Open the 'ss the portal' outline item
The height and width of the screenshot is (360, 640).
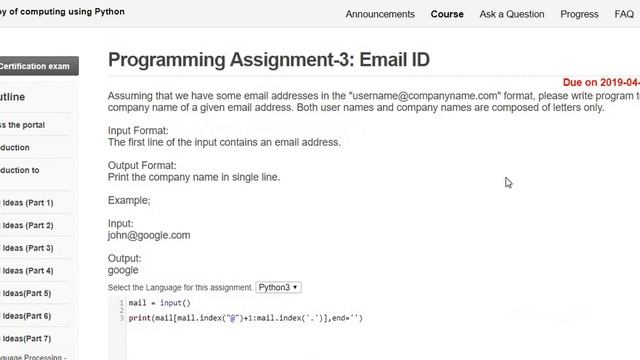[x=22, y=125]
